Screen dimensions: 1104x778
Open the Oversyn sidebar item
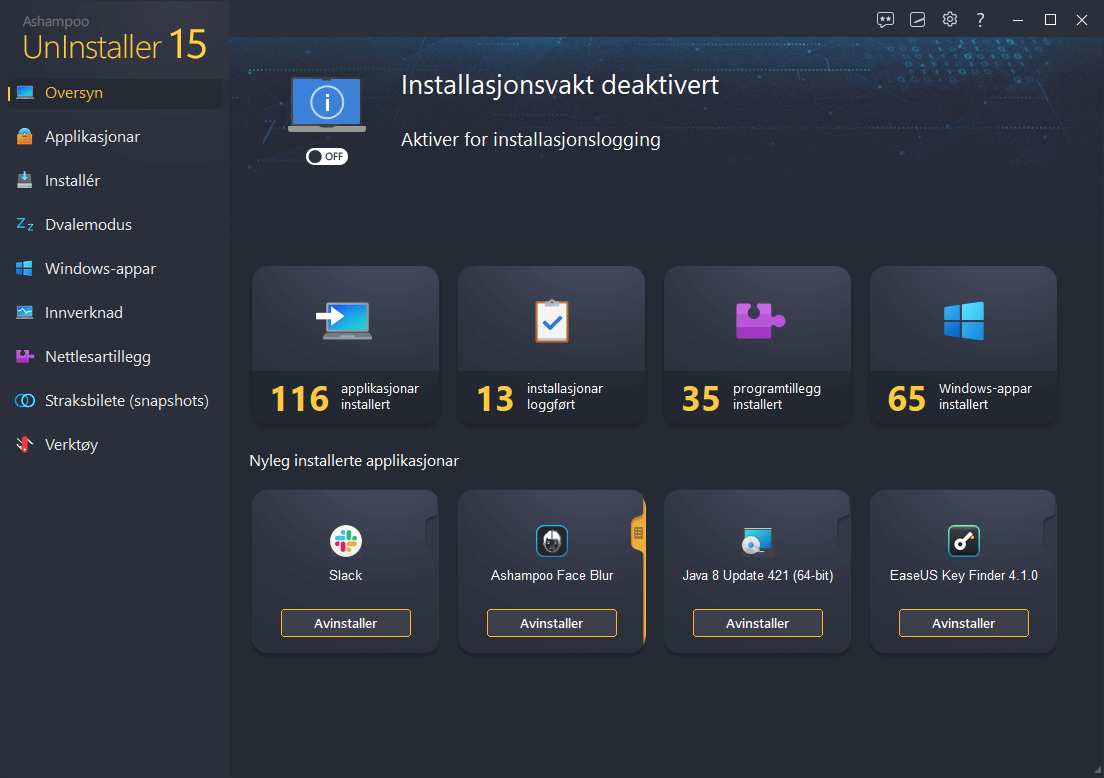113,93
